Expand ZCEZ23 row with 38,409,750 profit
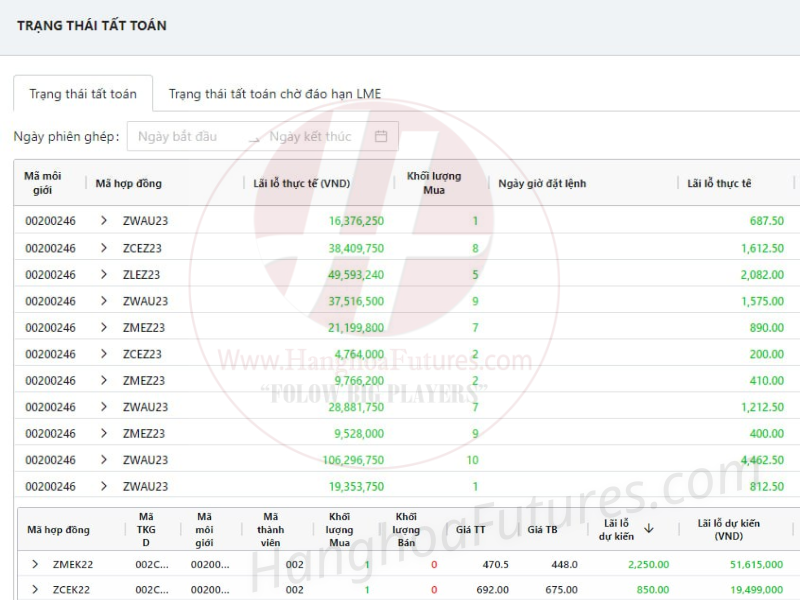 pyautogui.click(x=104, y=248)
